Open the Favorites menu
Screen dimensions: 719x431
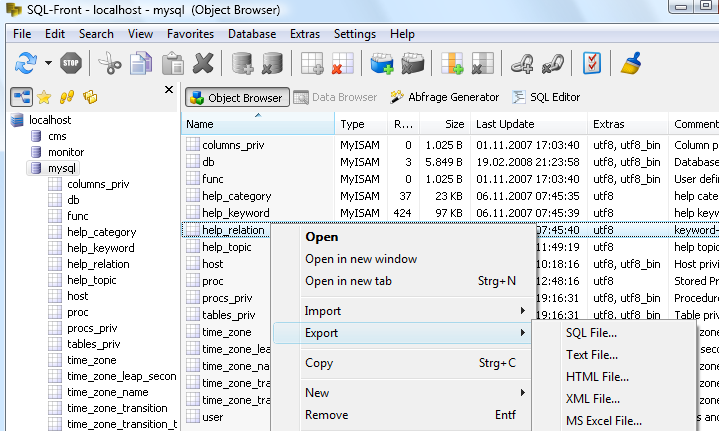tap(190, 34)
